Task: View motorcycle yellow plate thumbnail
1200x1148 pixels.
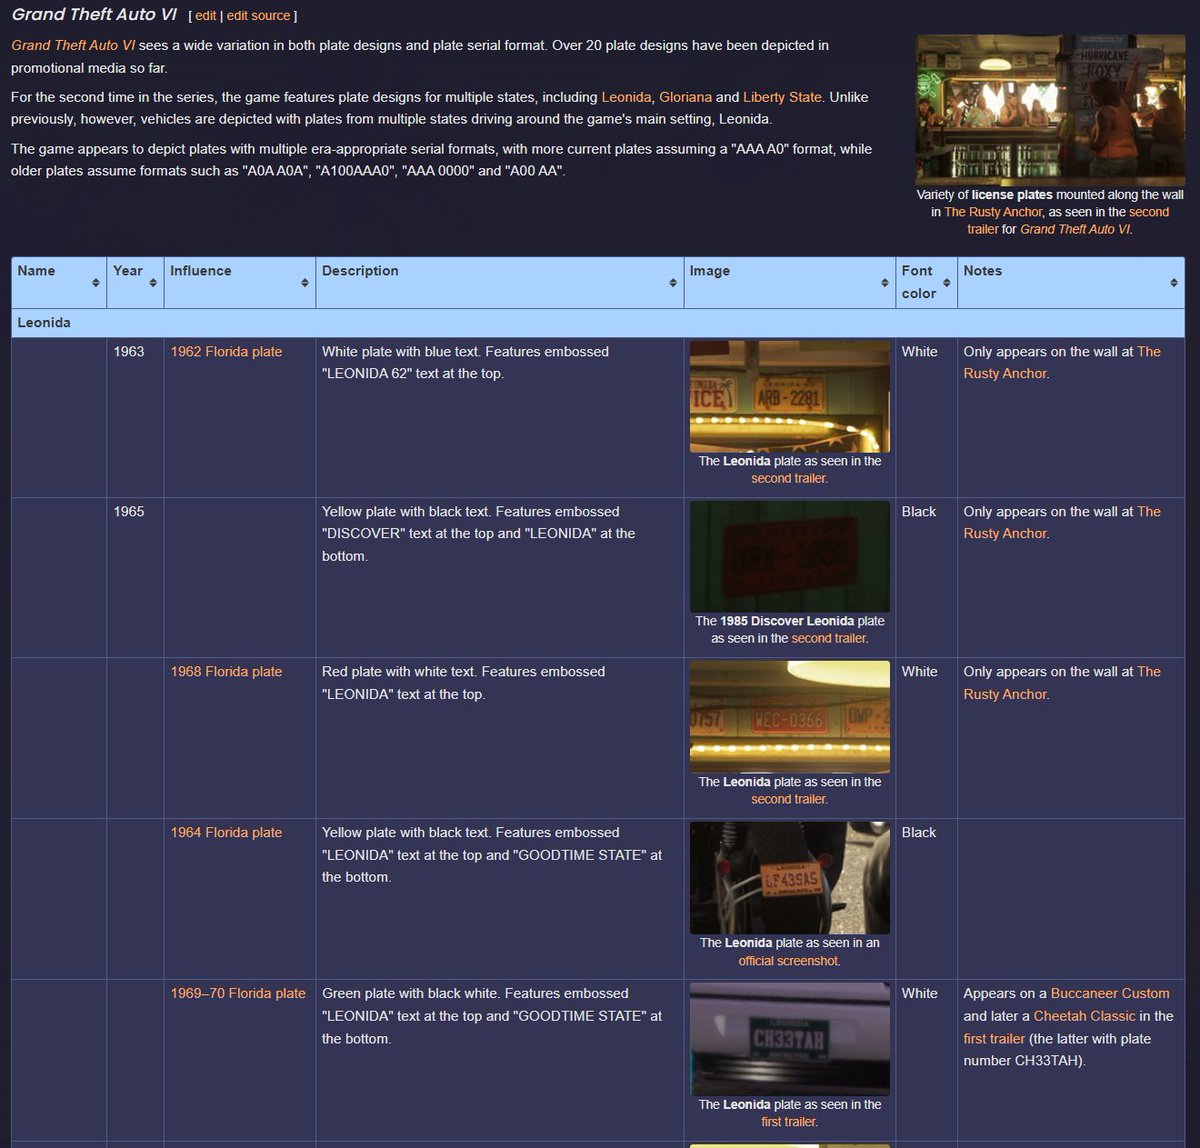Action: coord(790,878)
